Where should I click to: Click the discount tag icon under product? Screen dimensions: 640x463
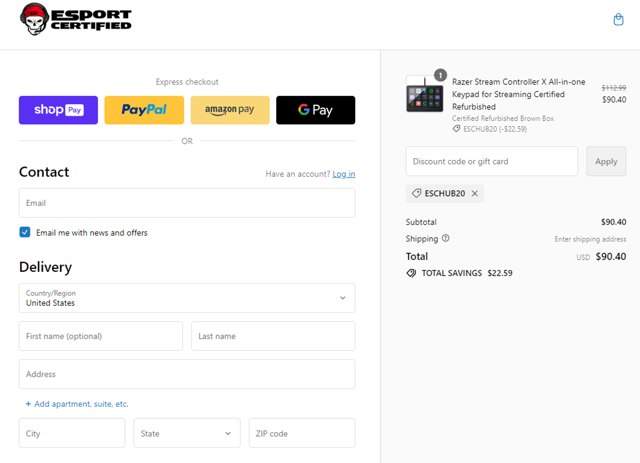[x=456, y=129]
